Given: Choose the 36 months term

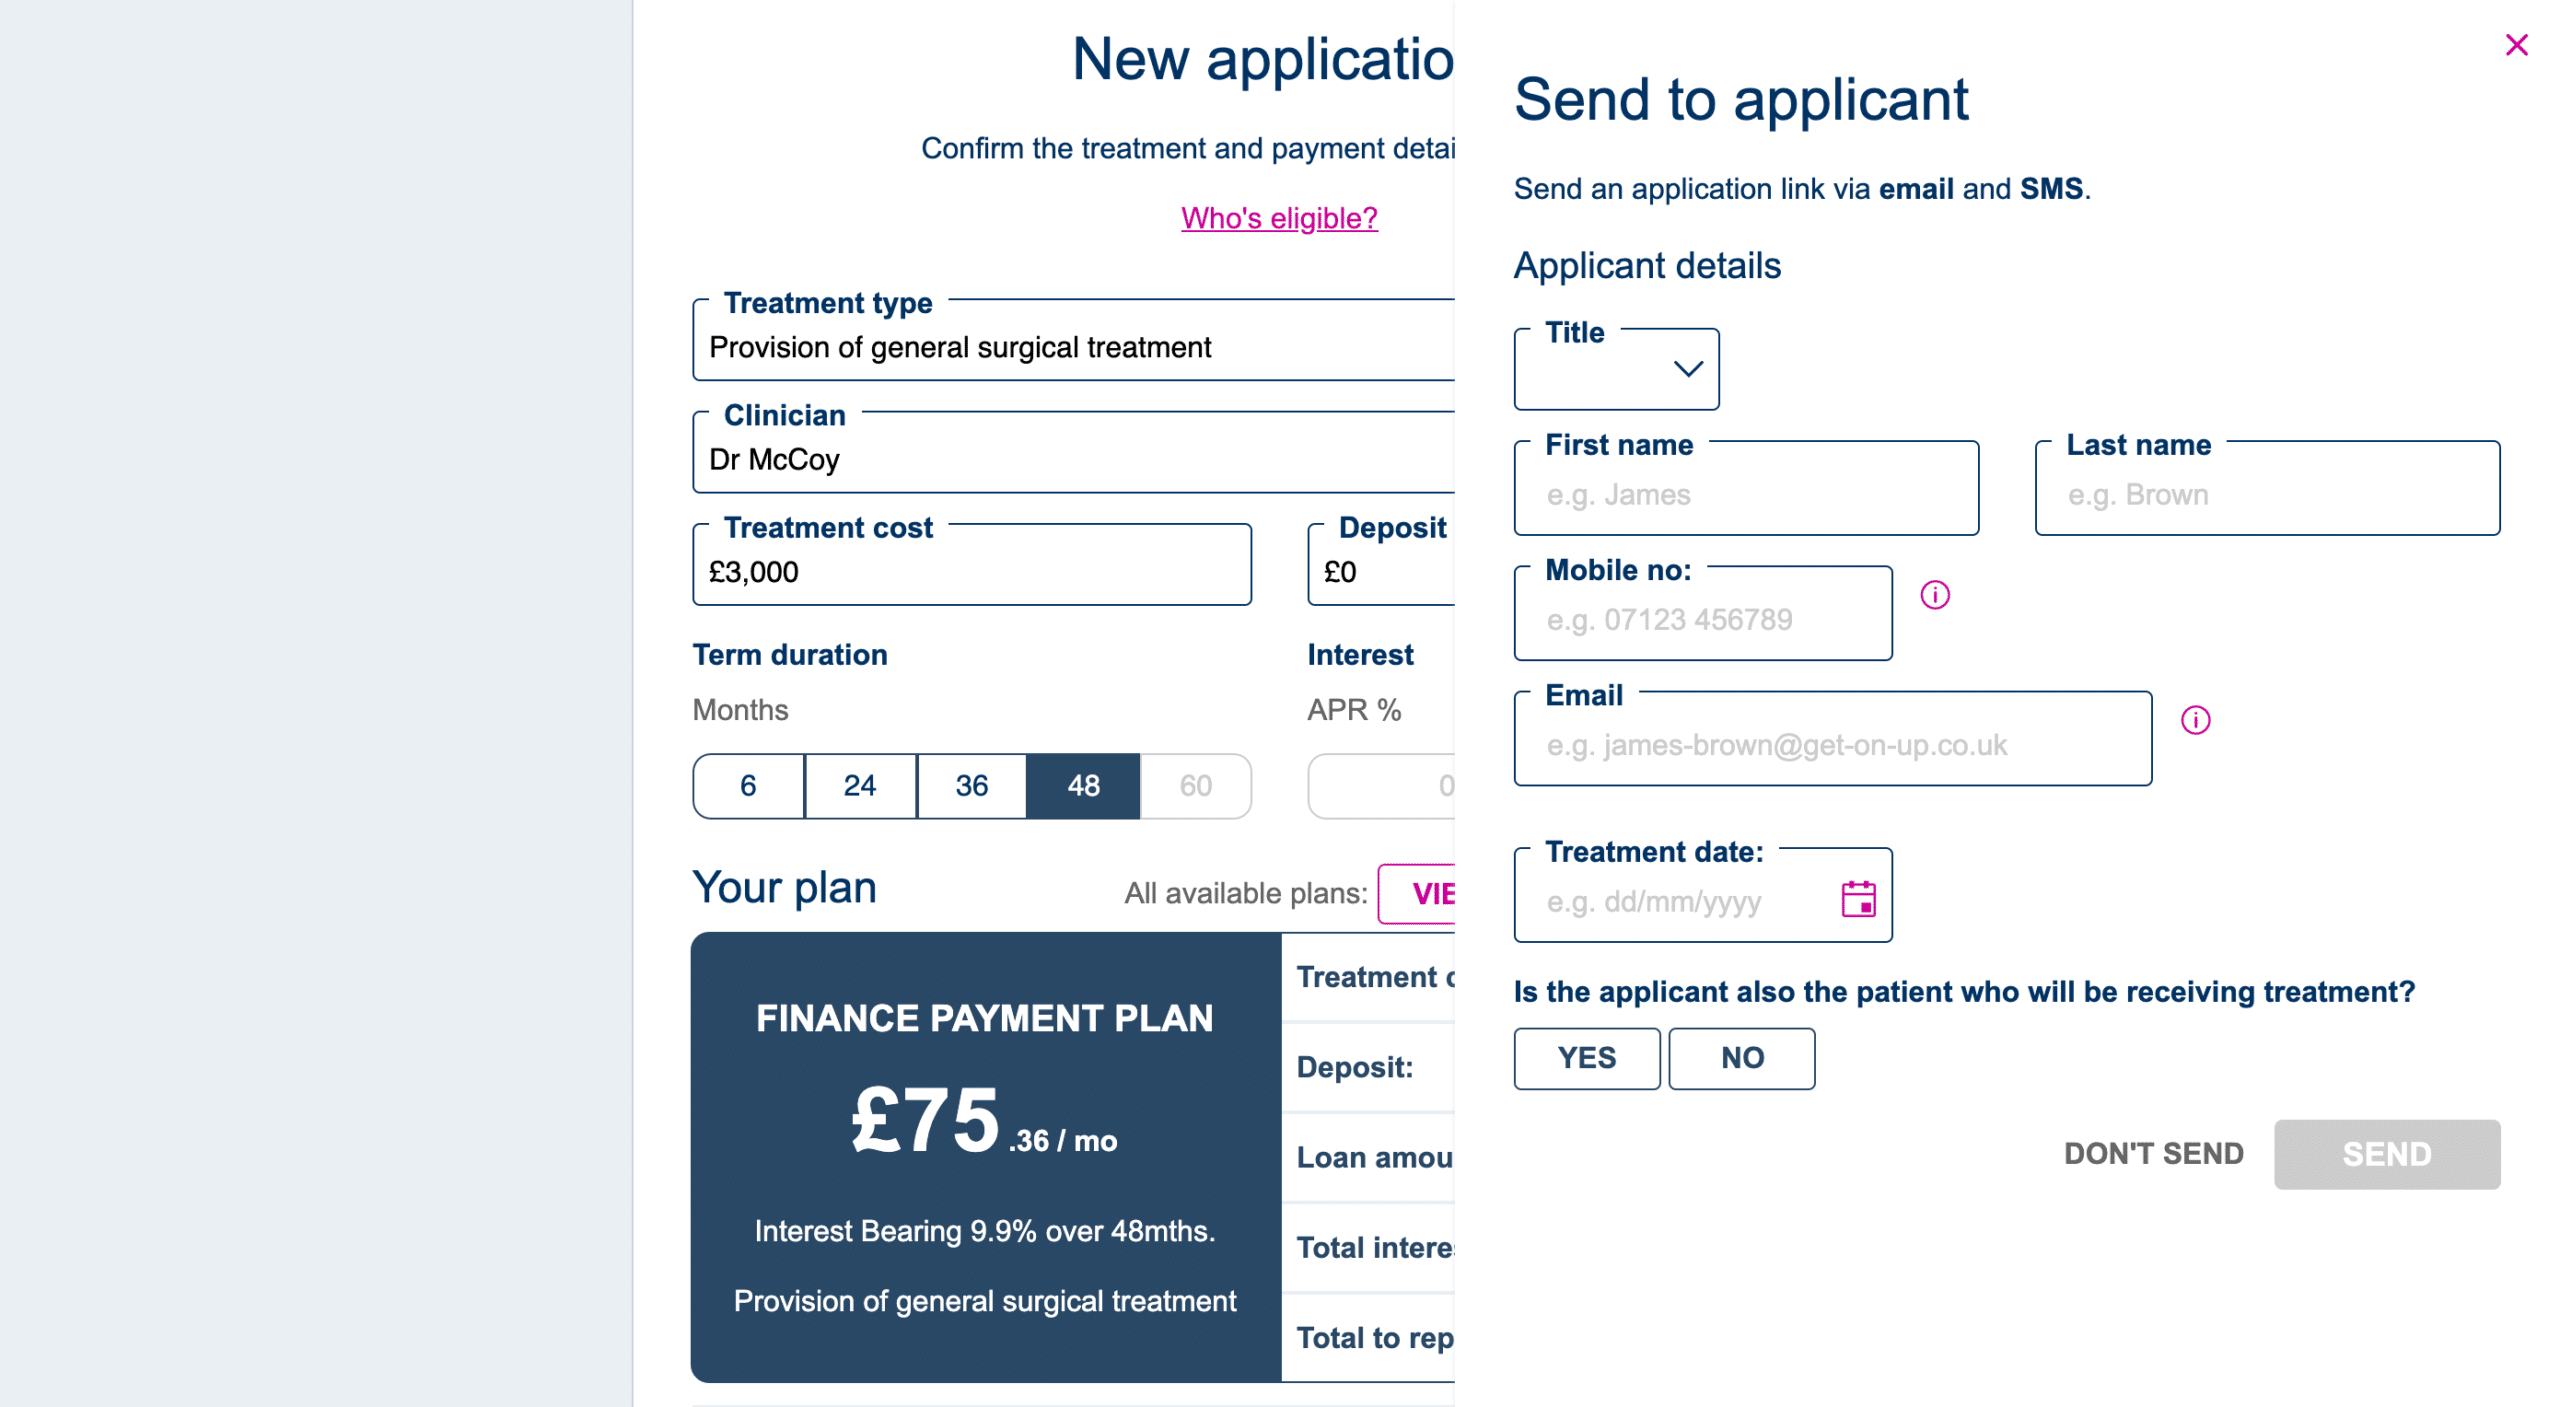Looking at the screenshot, I should point(971,786).
